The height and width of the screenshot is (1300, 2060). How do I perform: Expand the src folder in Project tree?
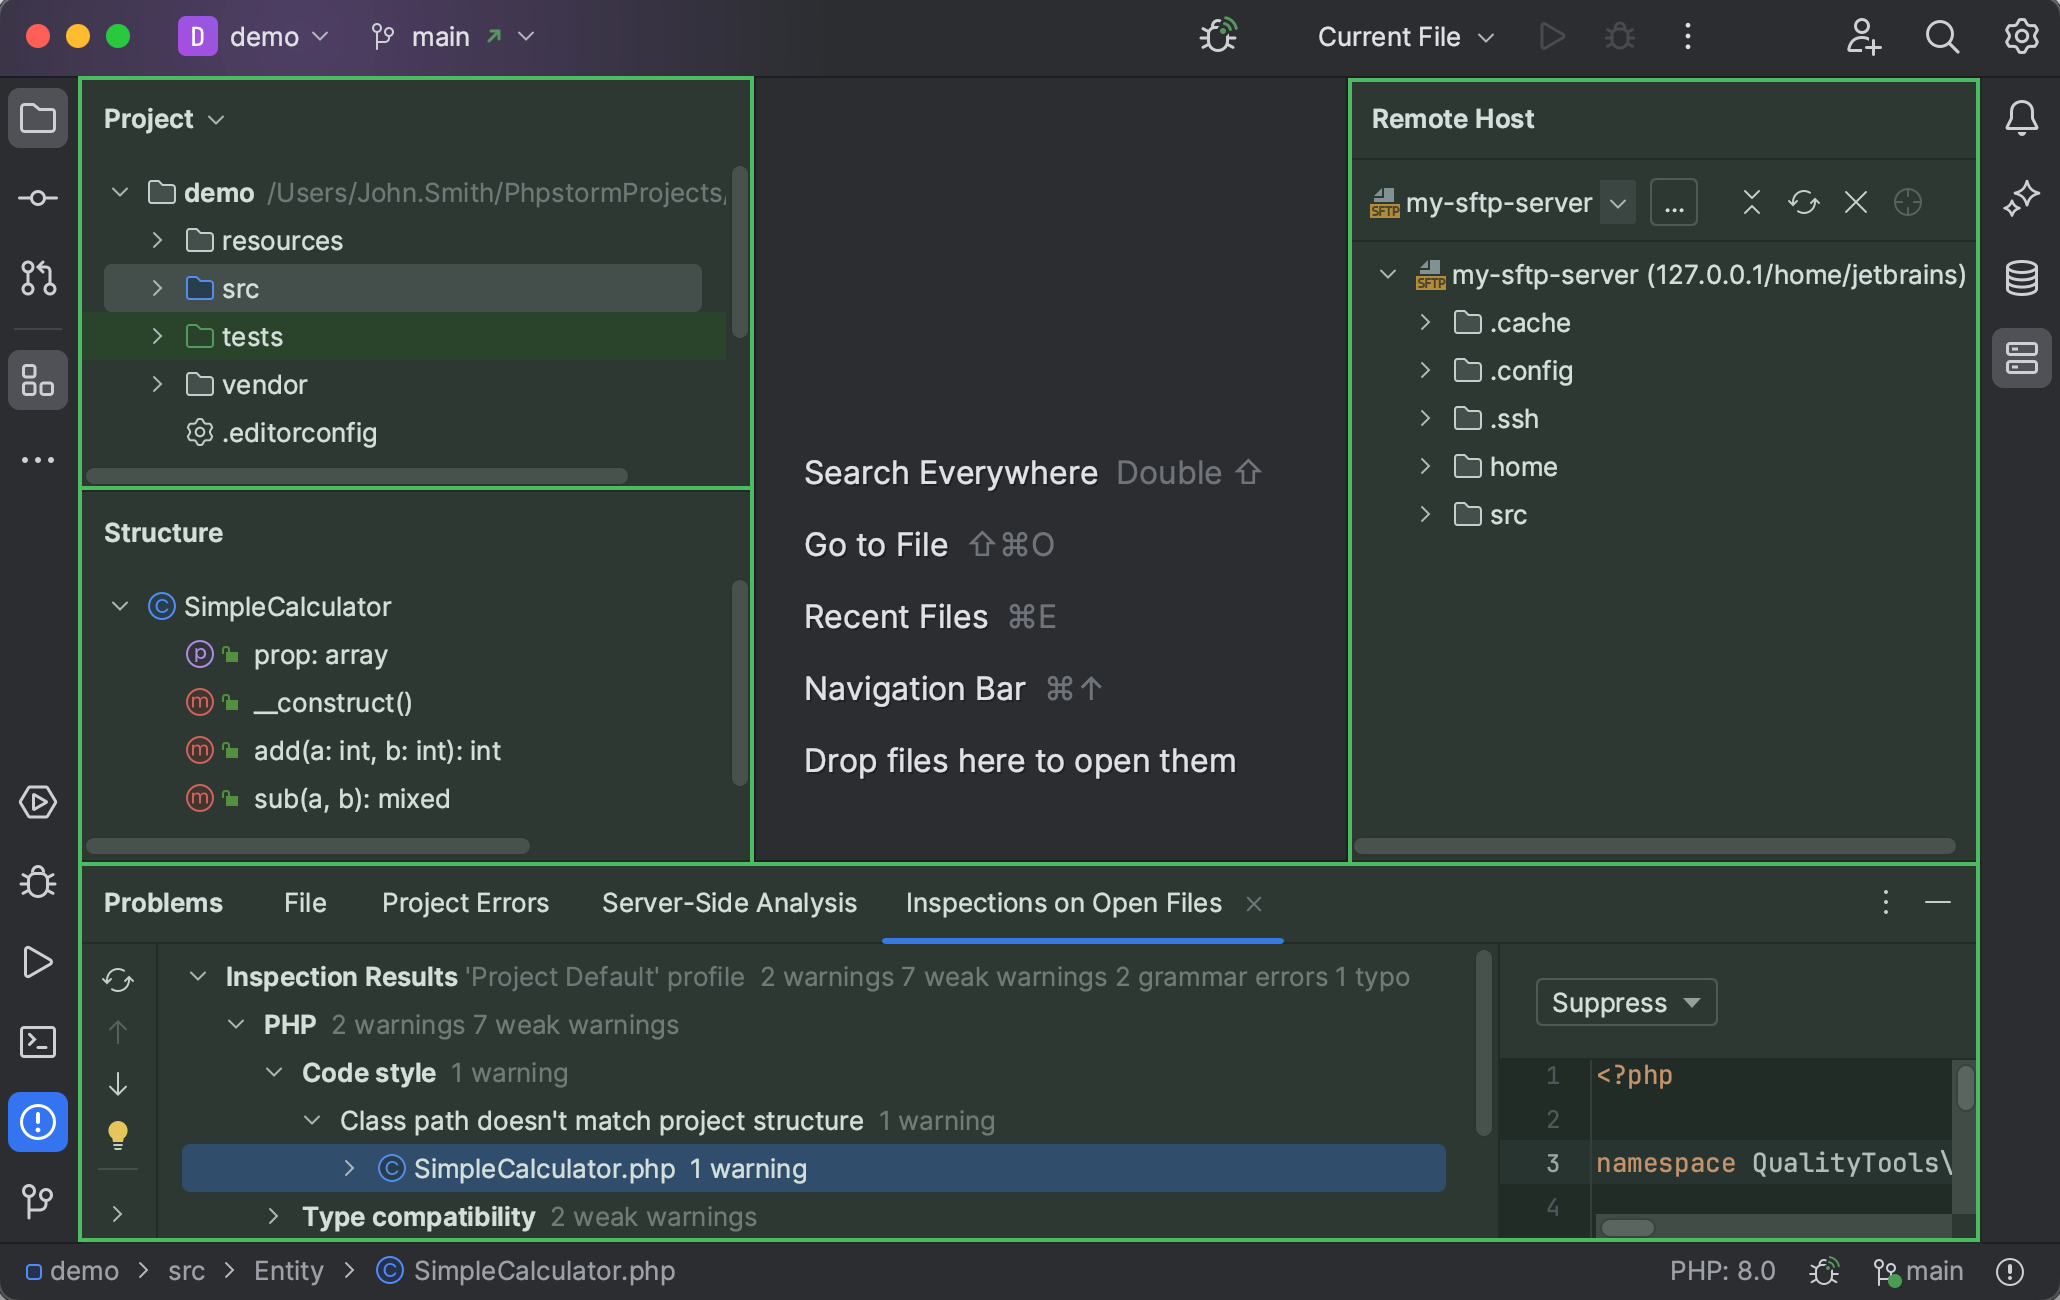[157, 288]
